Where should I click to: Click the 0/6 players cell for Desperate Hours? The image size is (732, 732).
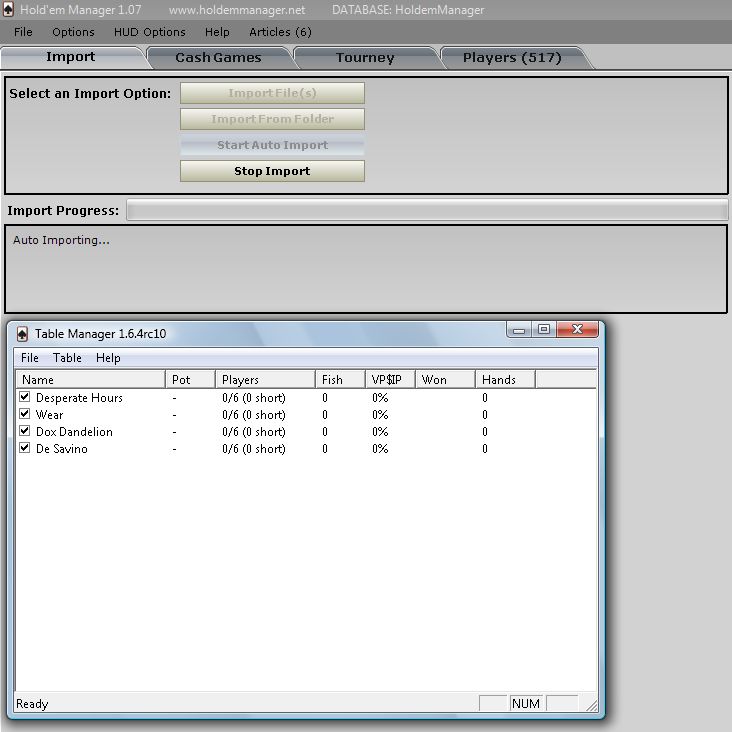point(254,398)
